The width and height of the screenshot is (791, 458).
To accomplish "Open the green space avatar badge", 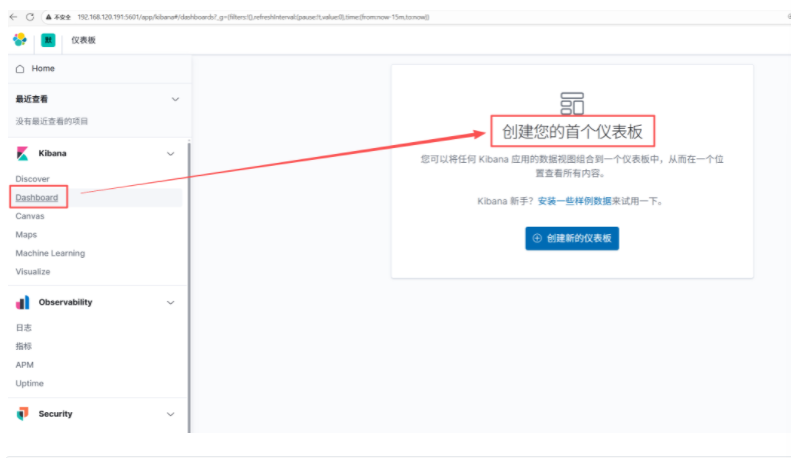I will tap(48, 39).
